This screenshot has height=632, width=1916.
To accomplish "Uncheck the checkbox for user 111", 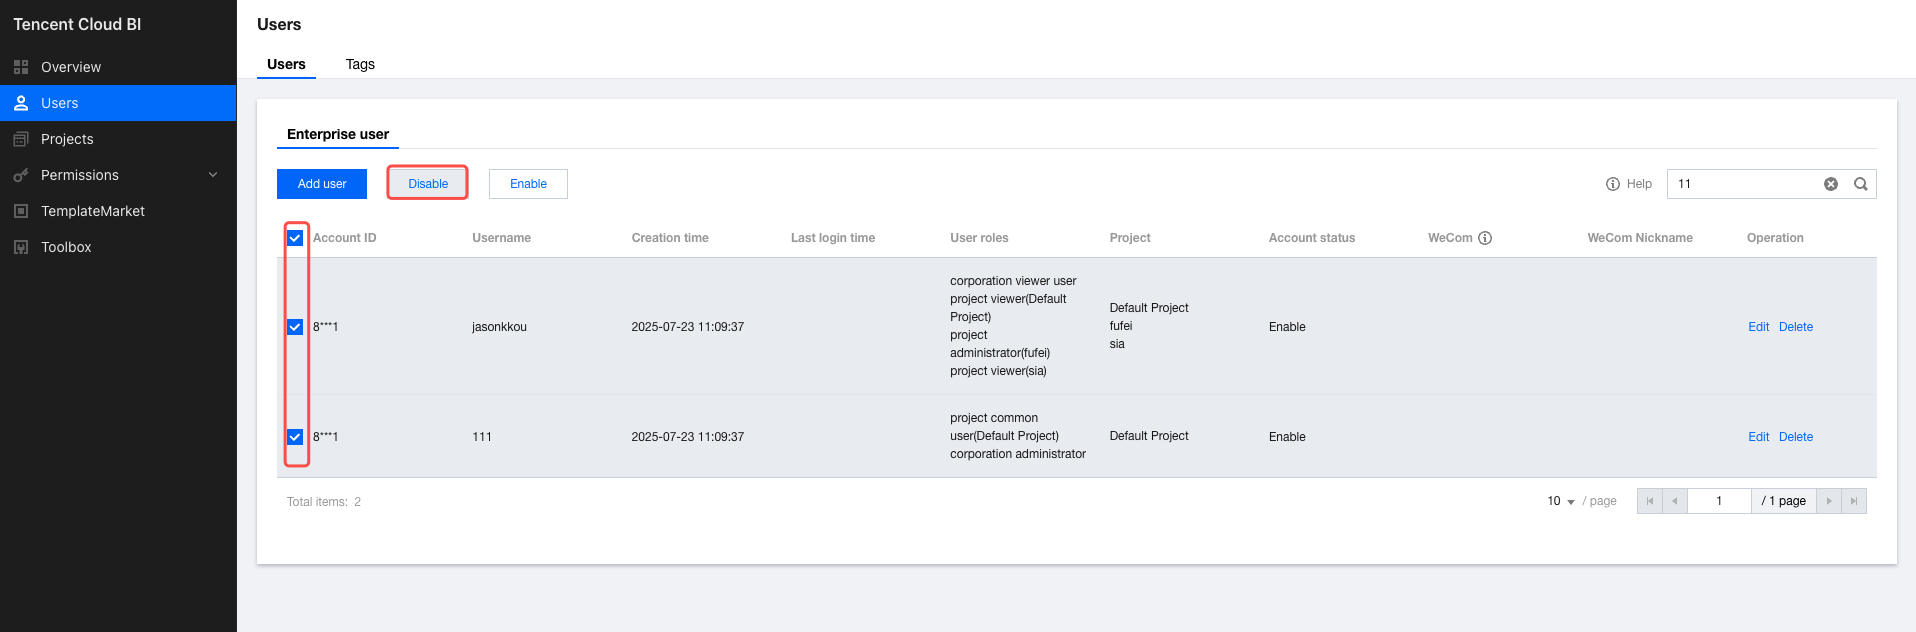I will coord(295,437).
